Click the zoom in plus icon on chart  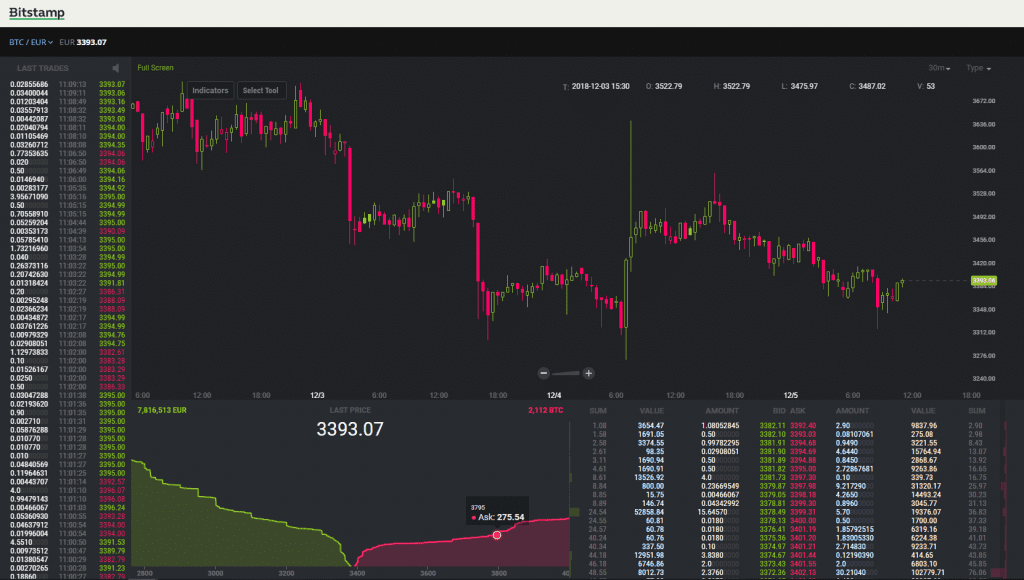(x=589, y=373)
